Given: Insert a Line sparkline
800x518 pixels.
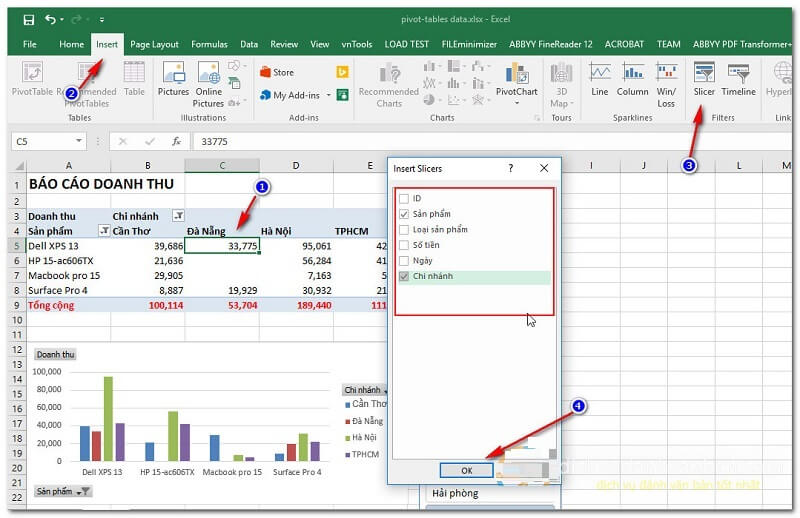Looking at the screenshot, I should pos(600,78).
